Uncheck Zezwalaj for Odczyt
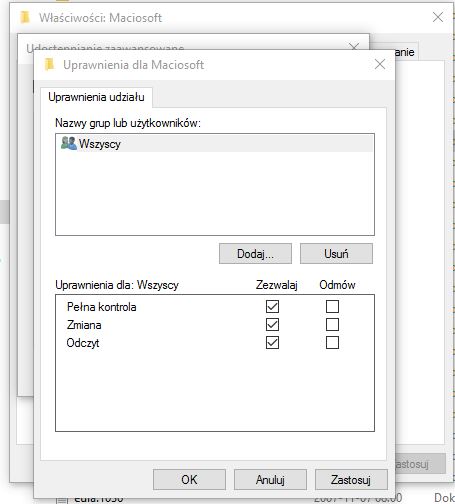Screen dimensions: 455x504 [272, 342]
